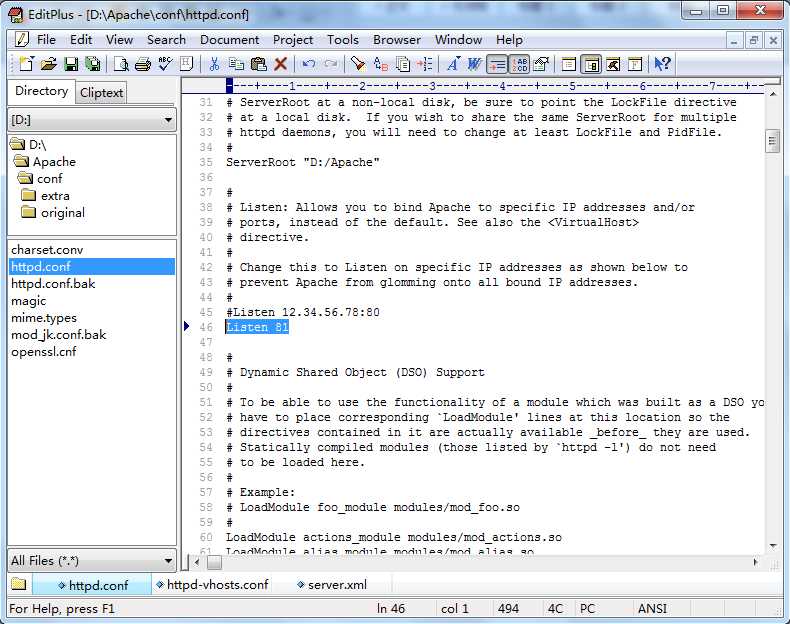790x624 pixels.
Task: Click the Find in Files icon
Action: click(x=403, y=64)
